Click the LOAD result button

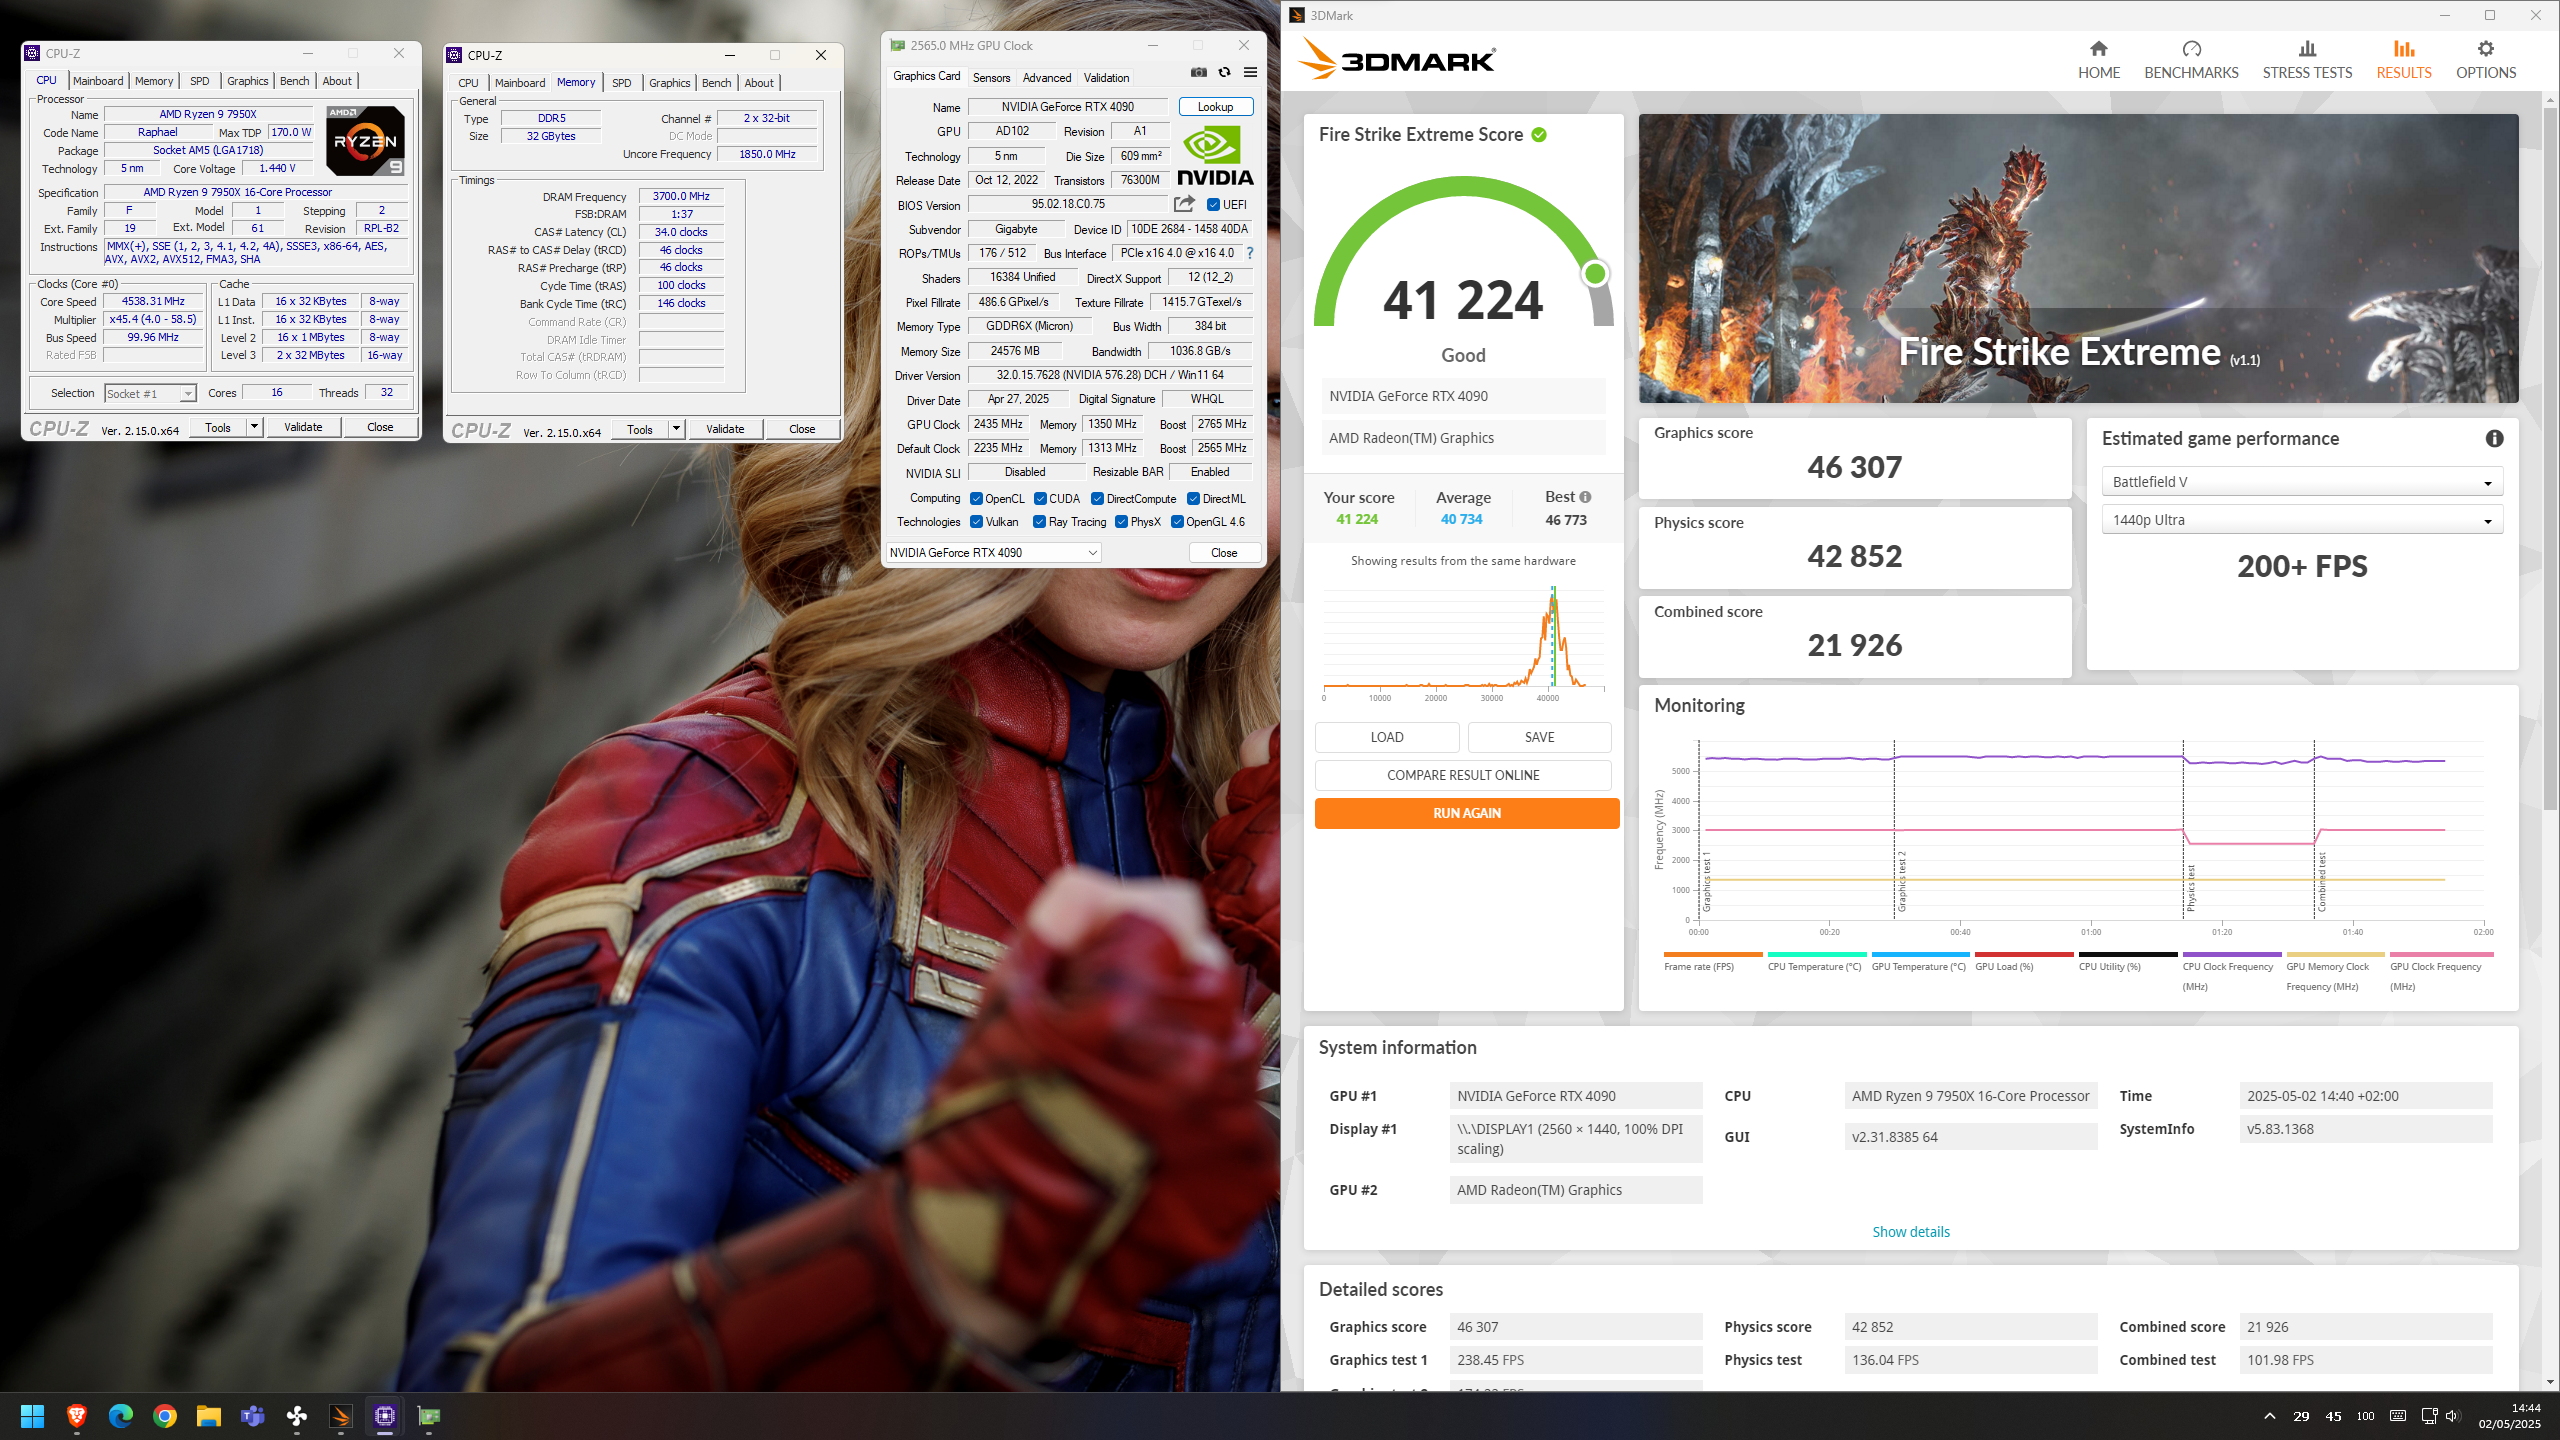[1386, 737]
